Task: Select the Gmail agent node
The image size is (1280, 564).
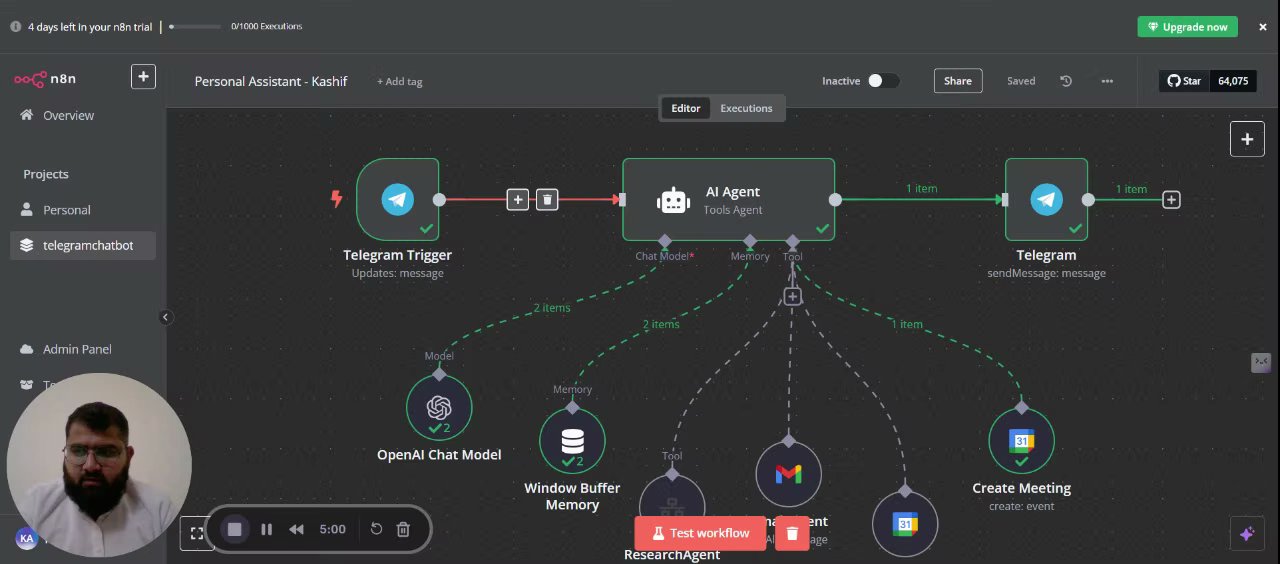Action: point(788,474)
